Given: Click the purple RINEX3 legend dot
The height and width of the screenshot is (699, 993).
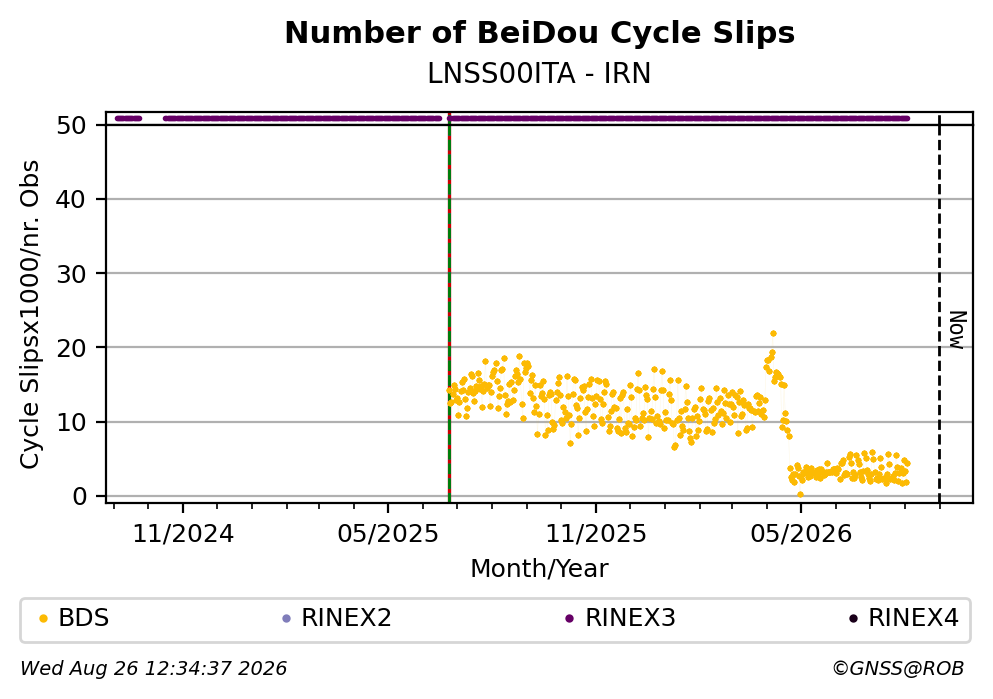Looking at the screenshot, I should click(569, 619).
